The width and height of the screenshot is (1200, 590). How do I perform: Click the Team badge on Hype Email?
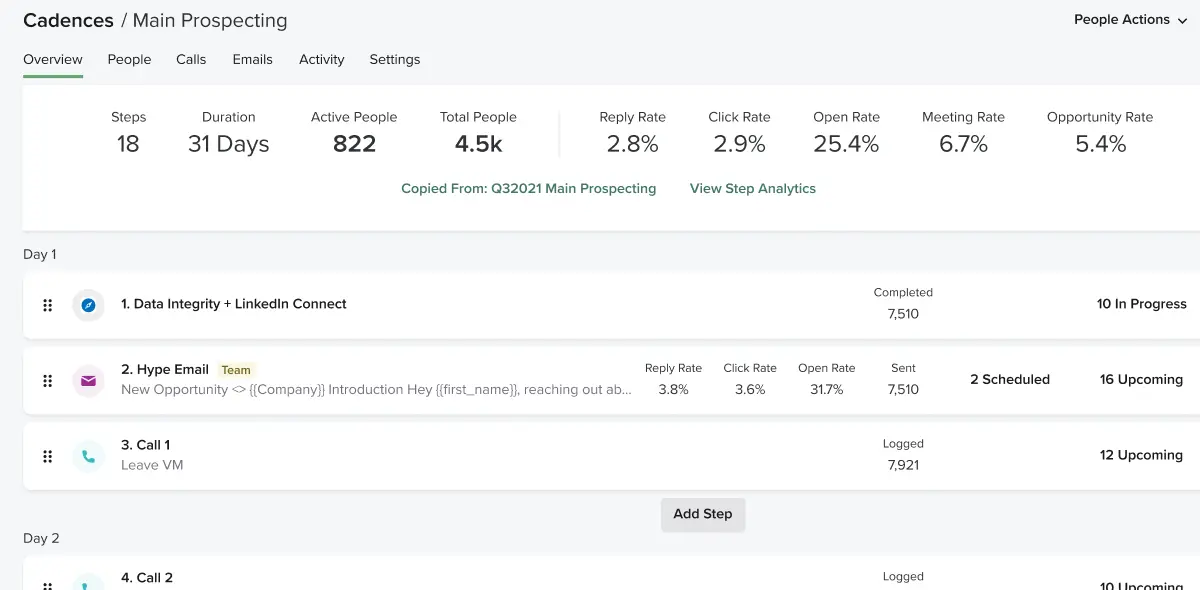236,370
